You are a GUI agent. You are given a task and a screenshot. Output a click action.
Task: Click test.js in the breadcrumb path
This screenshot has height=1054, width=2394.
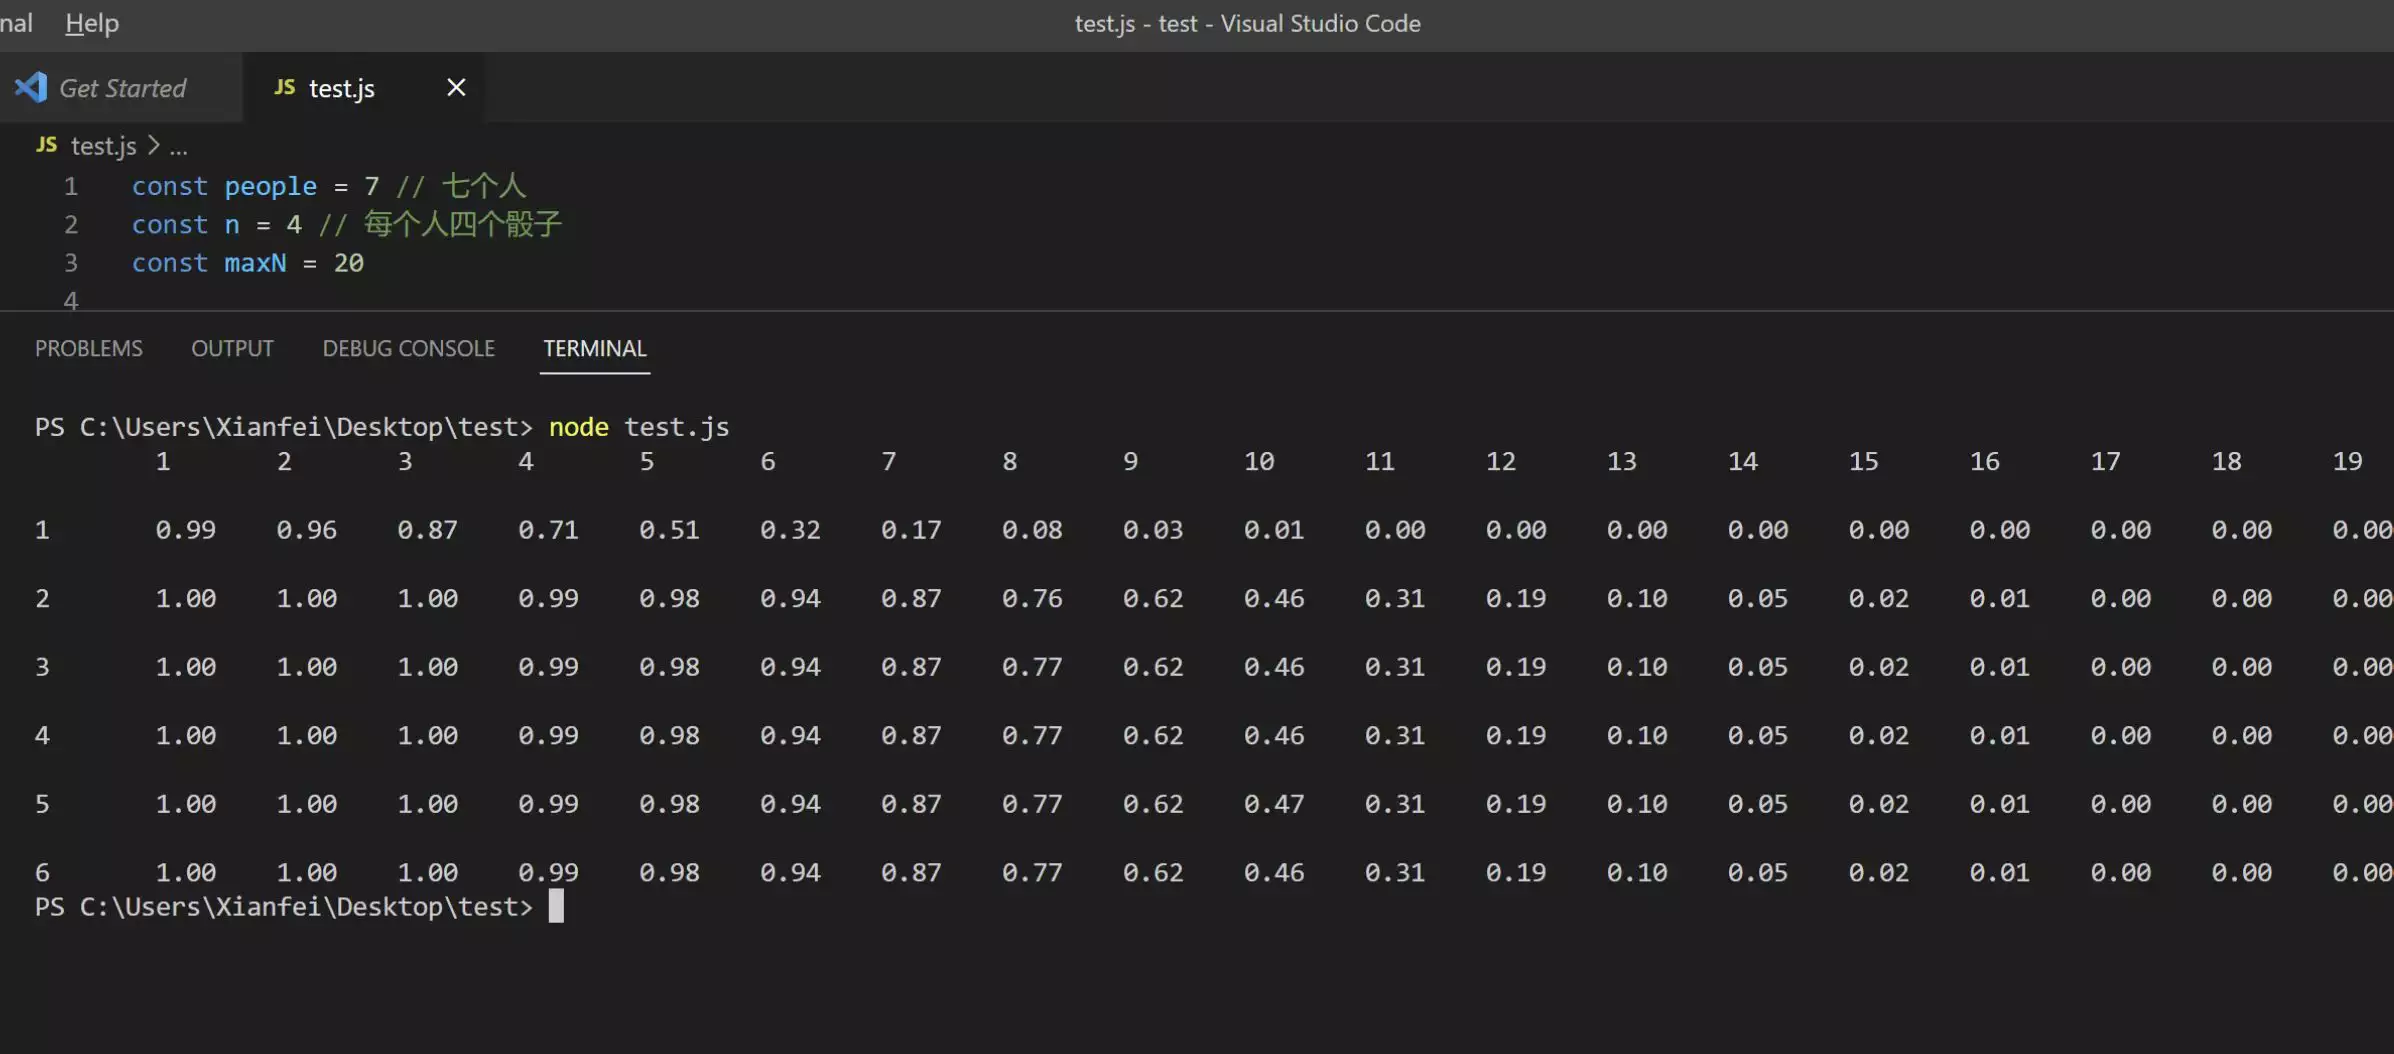tap(104, 146)
